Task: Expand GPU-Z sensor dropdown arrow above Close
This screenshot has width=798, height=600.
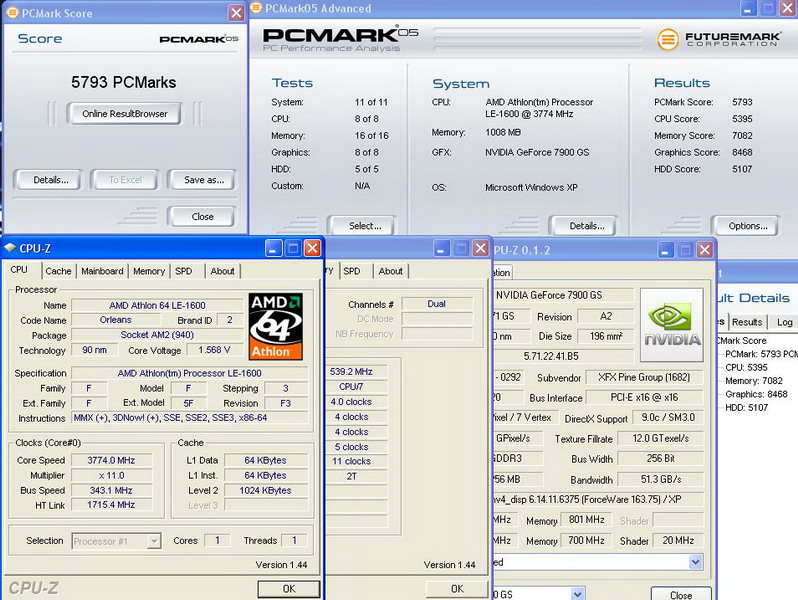Action: coord(695,562)
